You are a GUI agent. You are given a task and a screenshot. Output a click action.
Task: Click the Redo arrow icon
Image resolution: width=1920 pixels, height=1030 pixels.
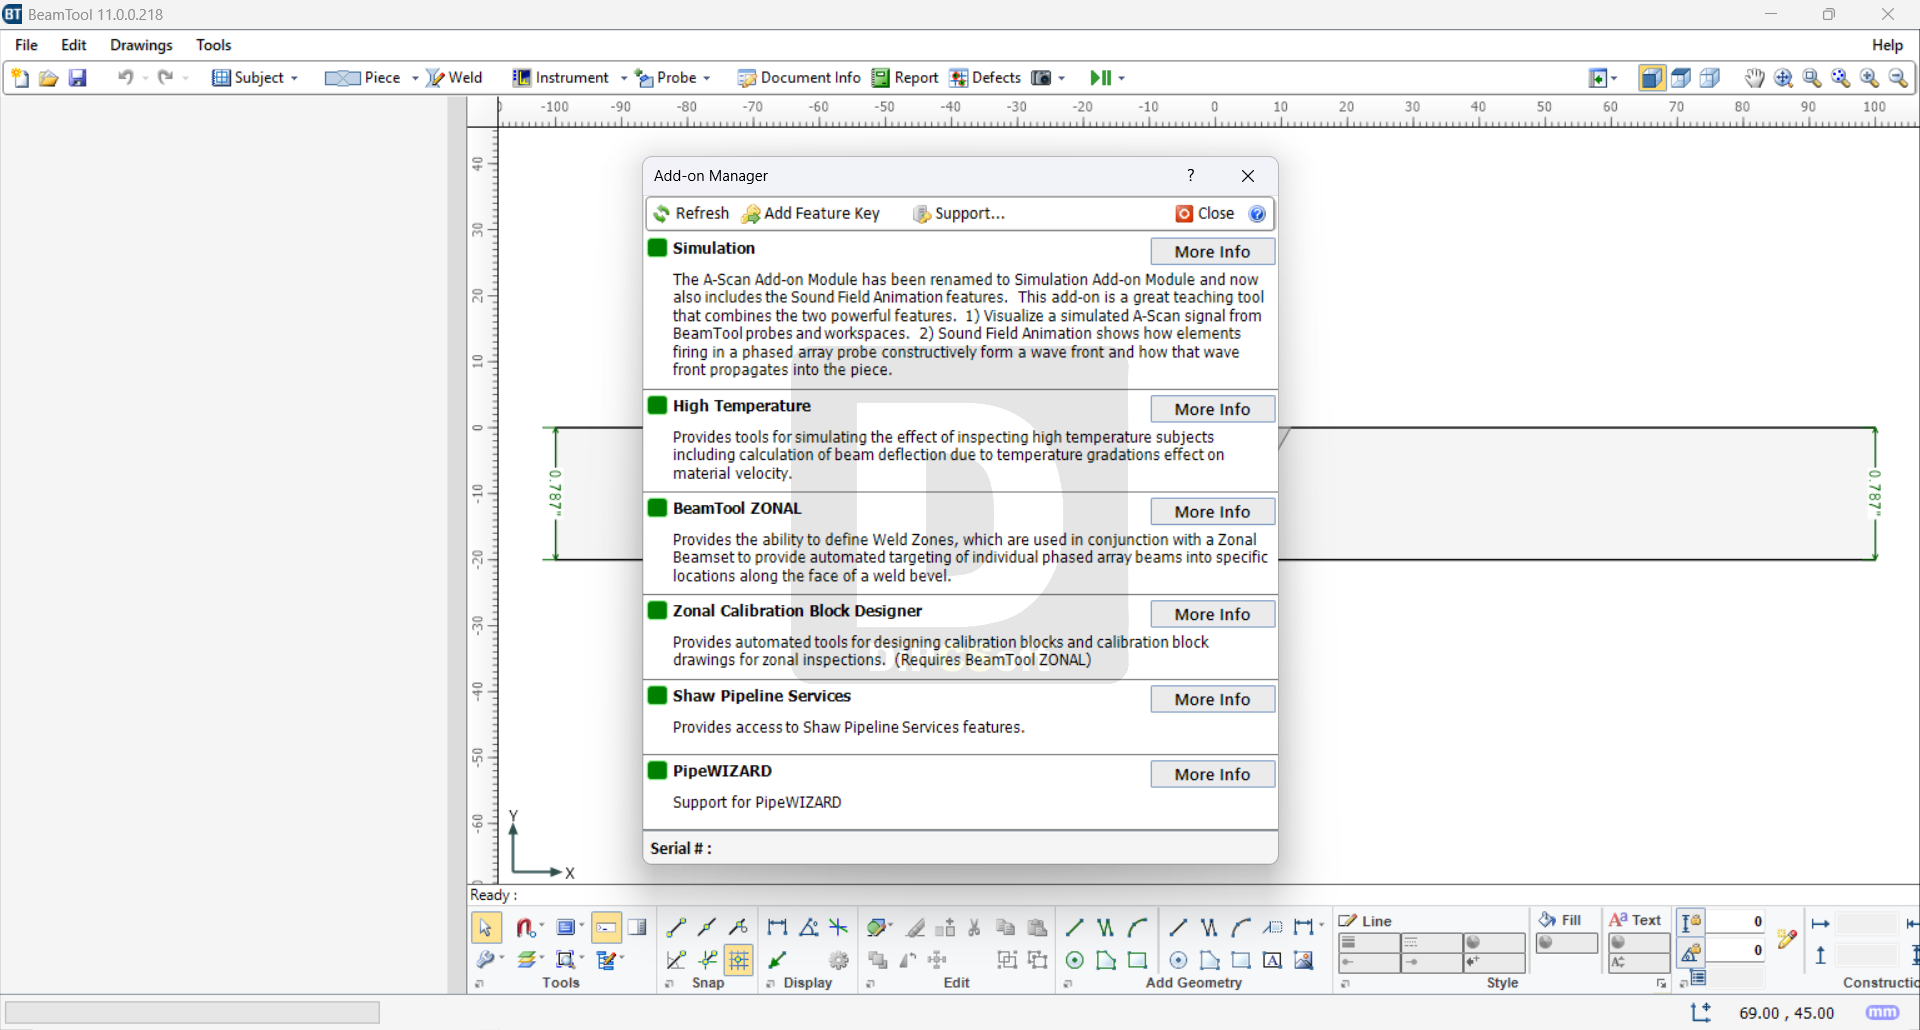pos(165,78)
